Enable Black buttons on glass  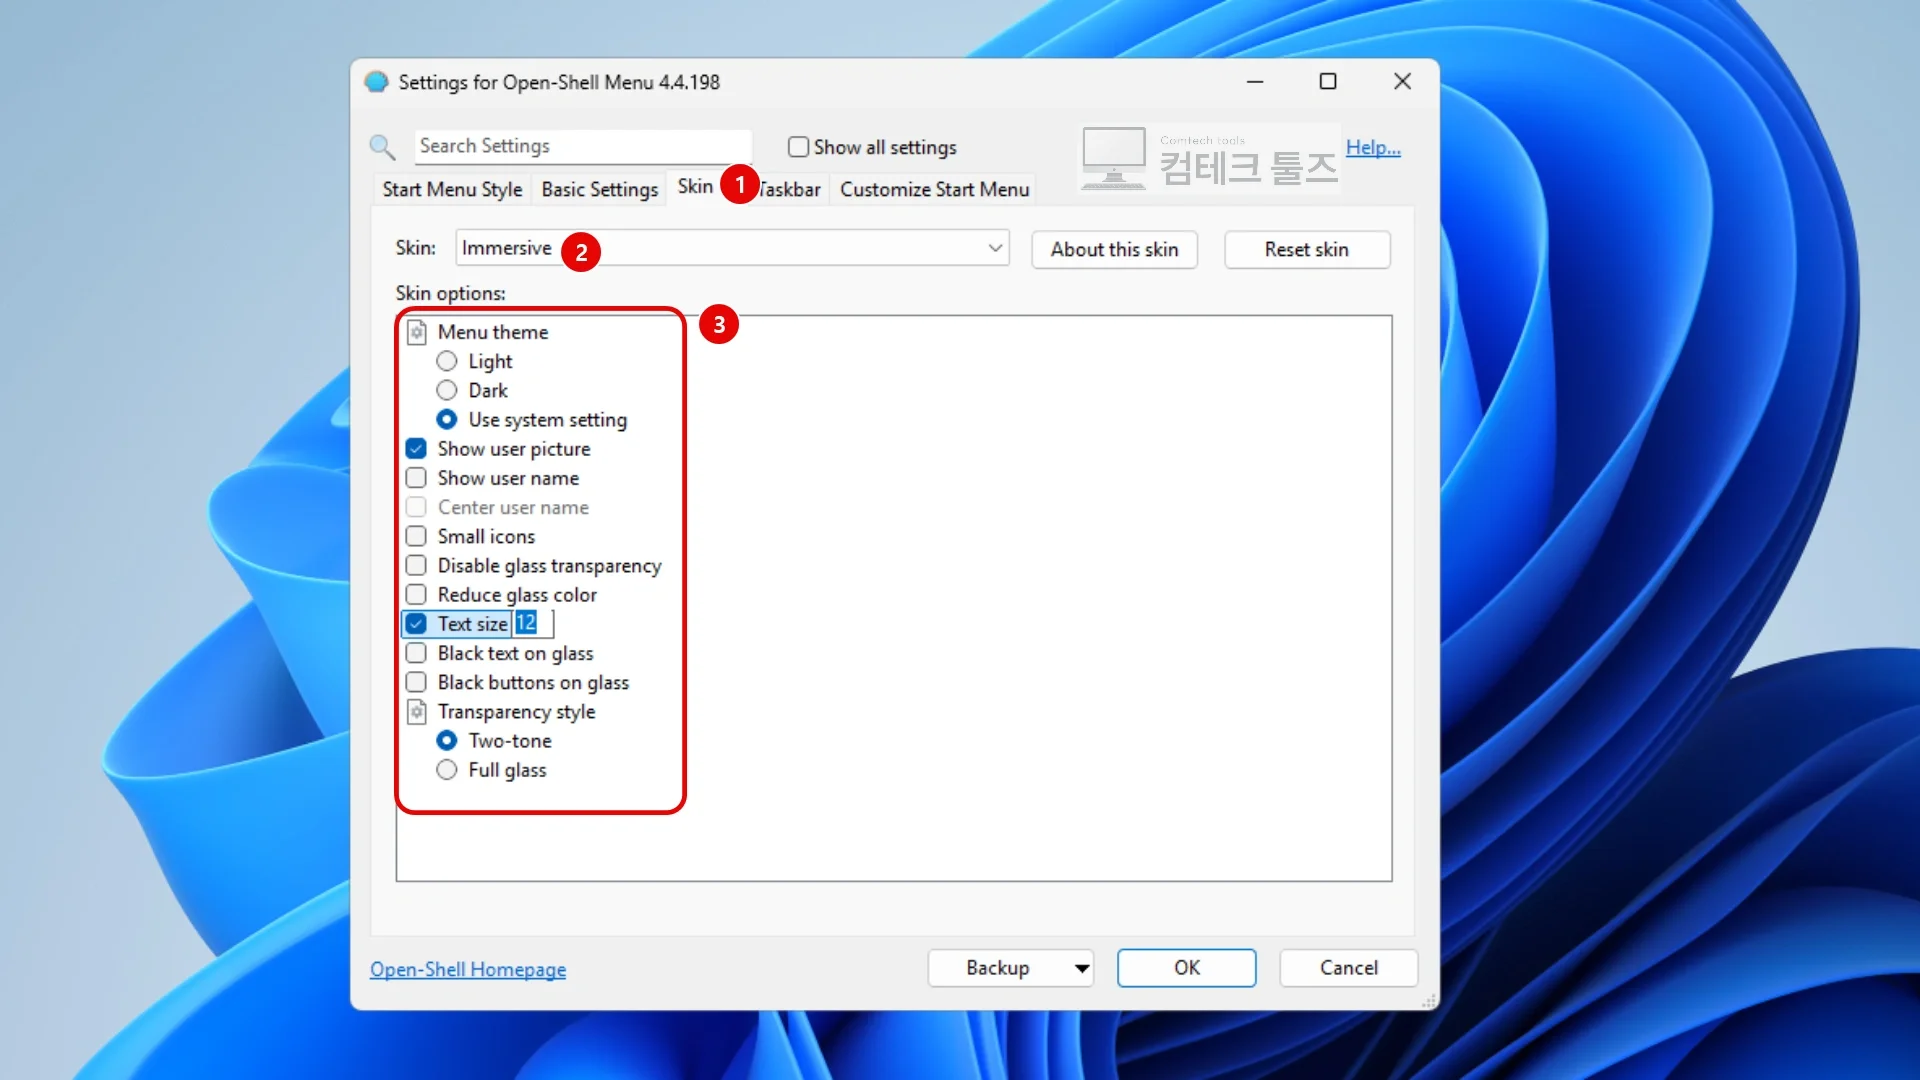[x=416, y=683]
